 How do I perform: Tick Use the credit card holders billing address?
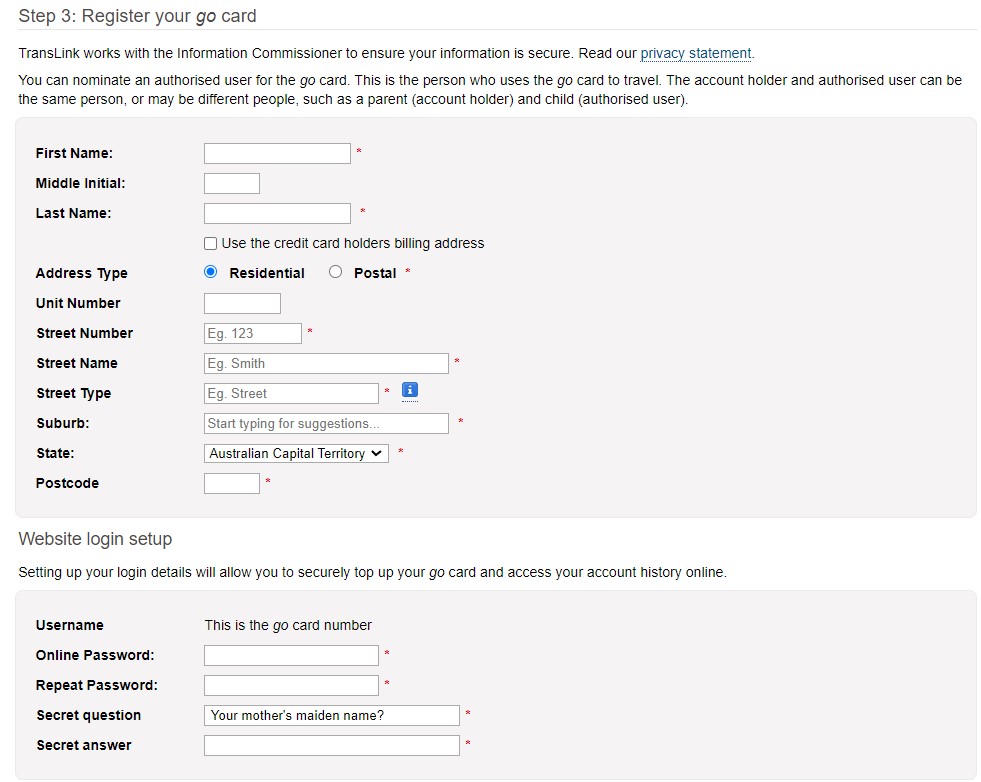[211, 243]
